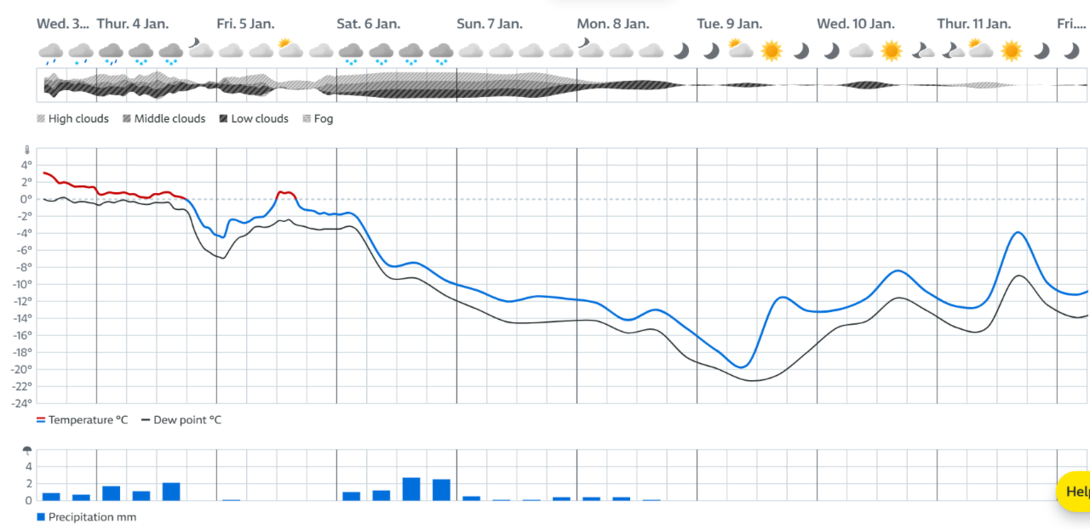Click the tallest precipitation bar on Thur. 4 Jan.
Viewport: 1090px width, 529px height.
(171, 491)
